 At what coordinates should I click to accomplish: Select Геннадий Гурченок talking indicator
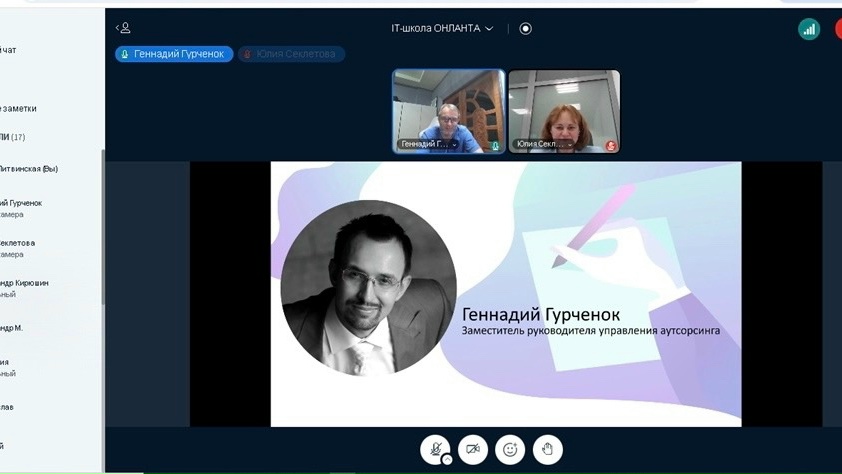point(174,54)
